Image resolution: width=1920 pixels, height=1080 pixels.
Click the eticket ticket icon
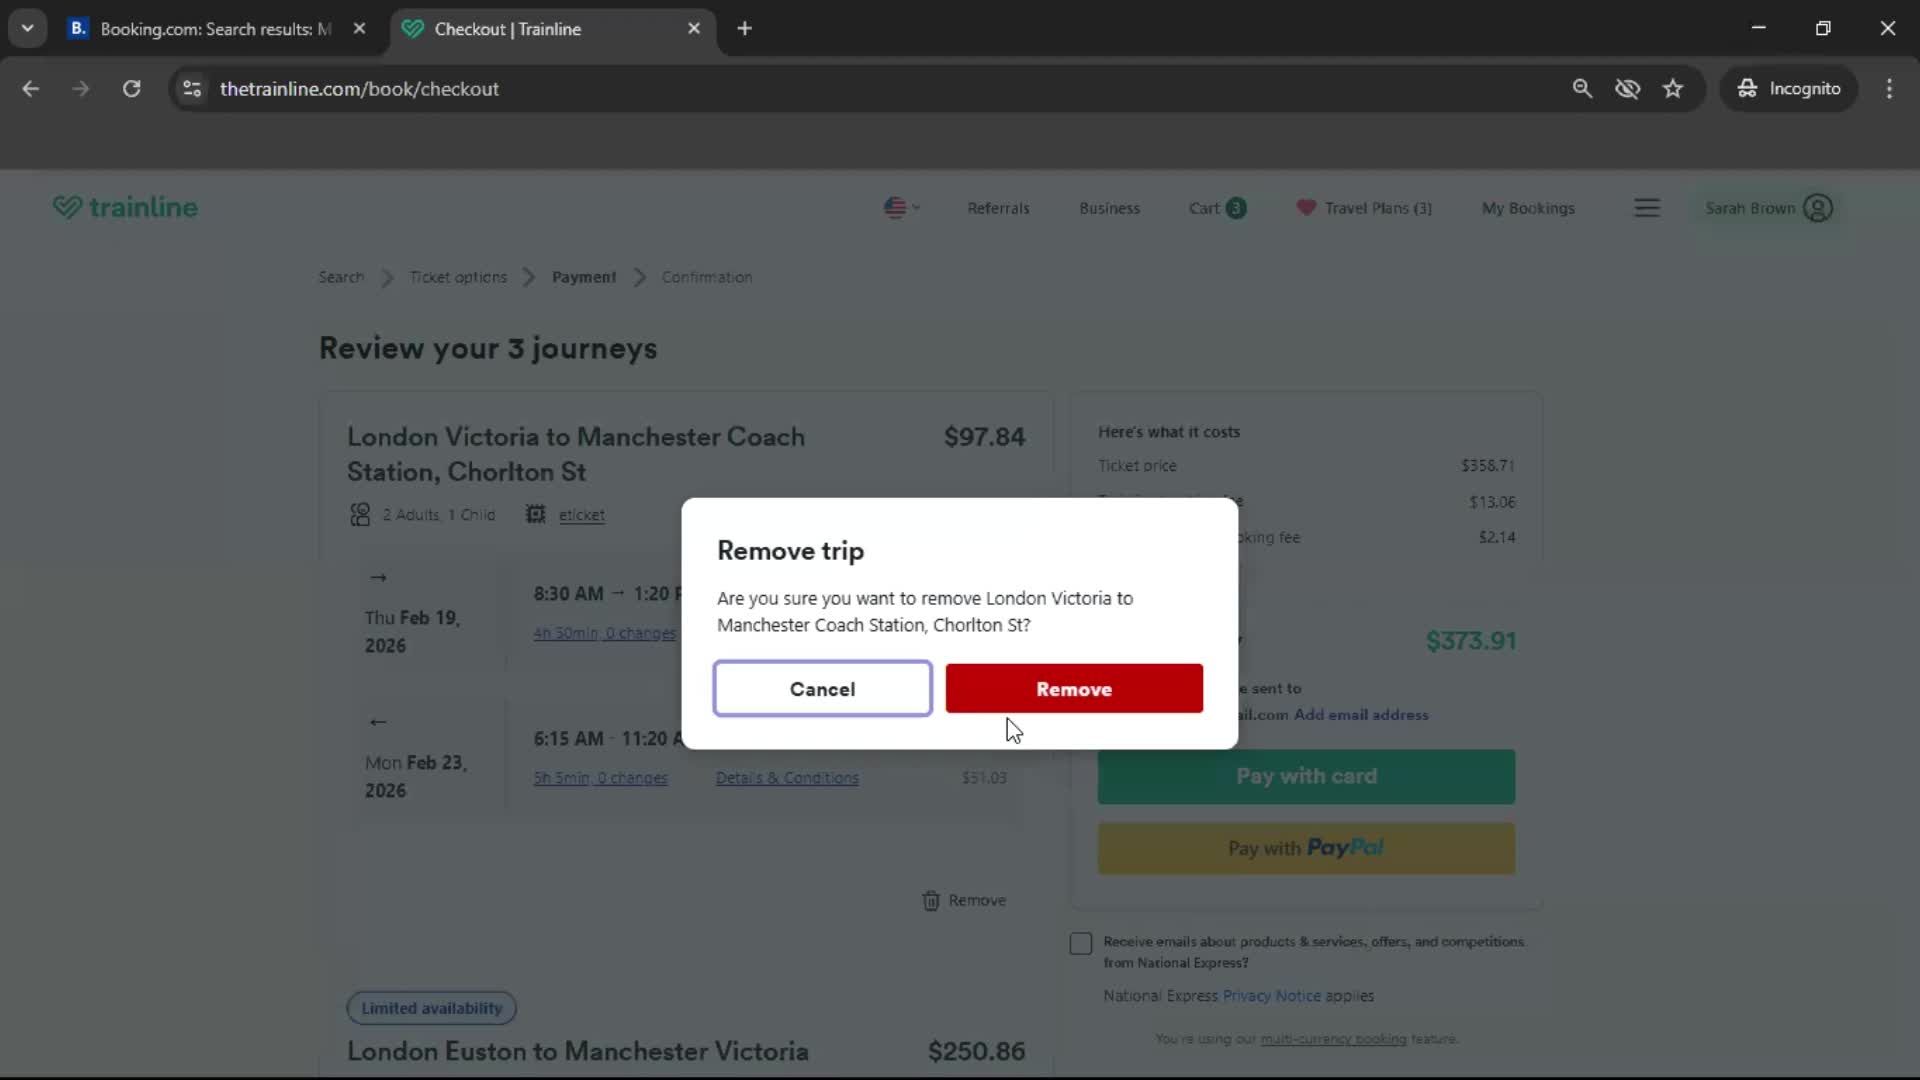(x=536, y=514)
